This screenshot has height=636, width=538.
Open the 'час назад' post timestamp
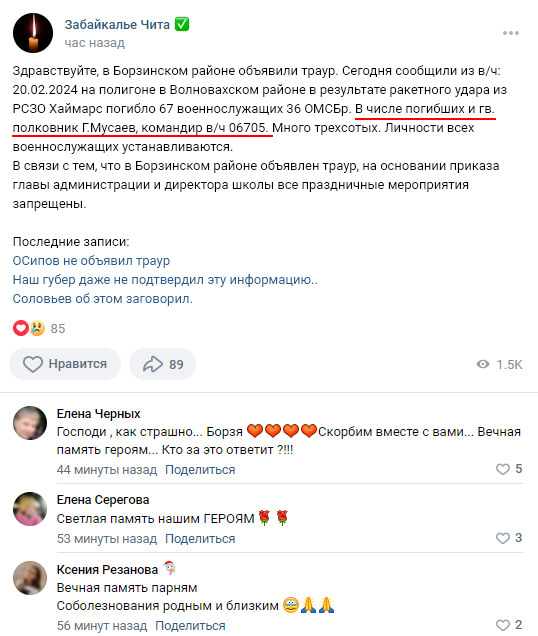pyautogui.click(x=95, y=43)
